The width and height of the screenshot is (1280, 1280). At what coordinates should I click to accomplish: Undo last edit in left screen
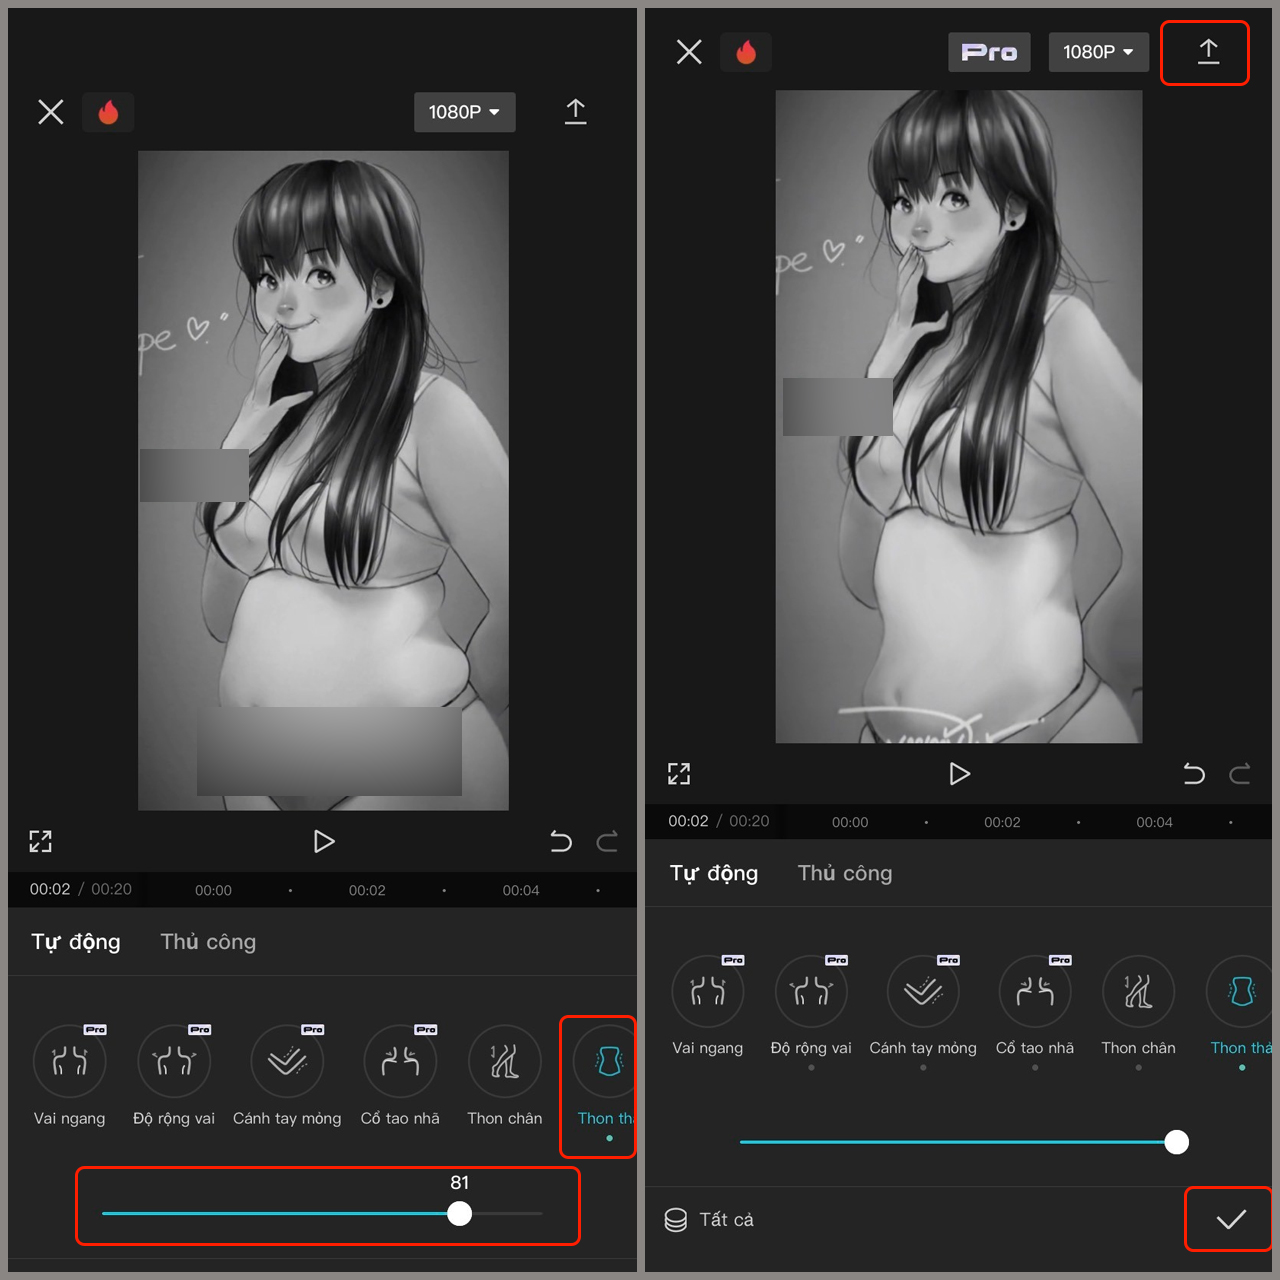(x=561, y=841)
